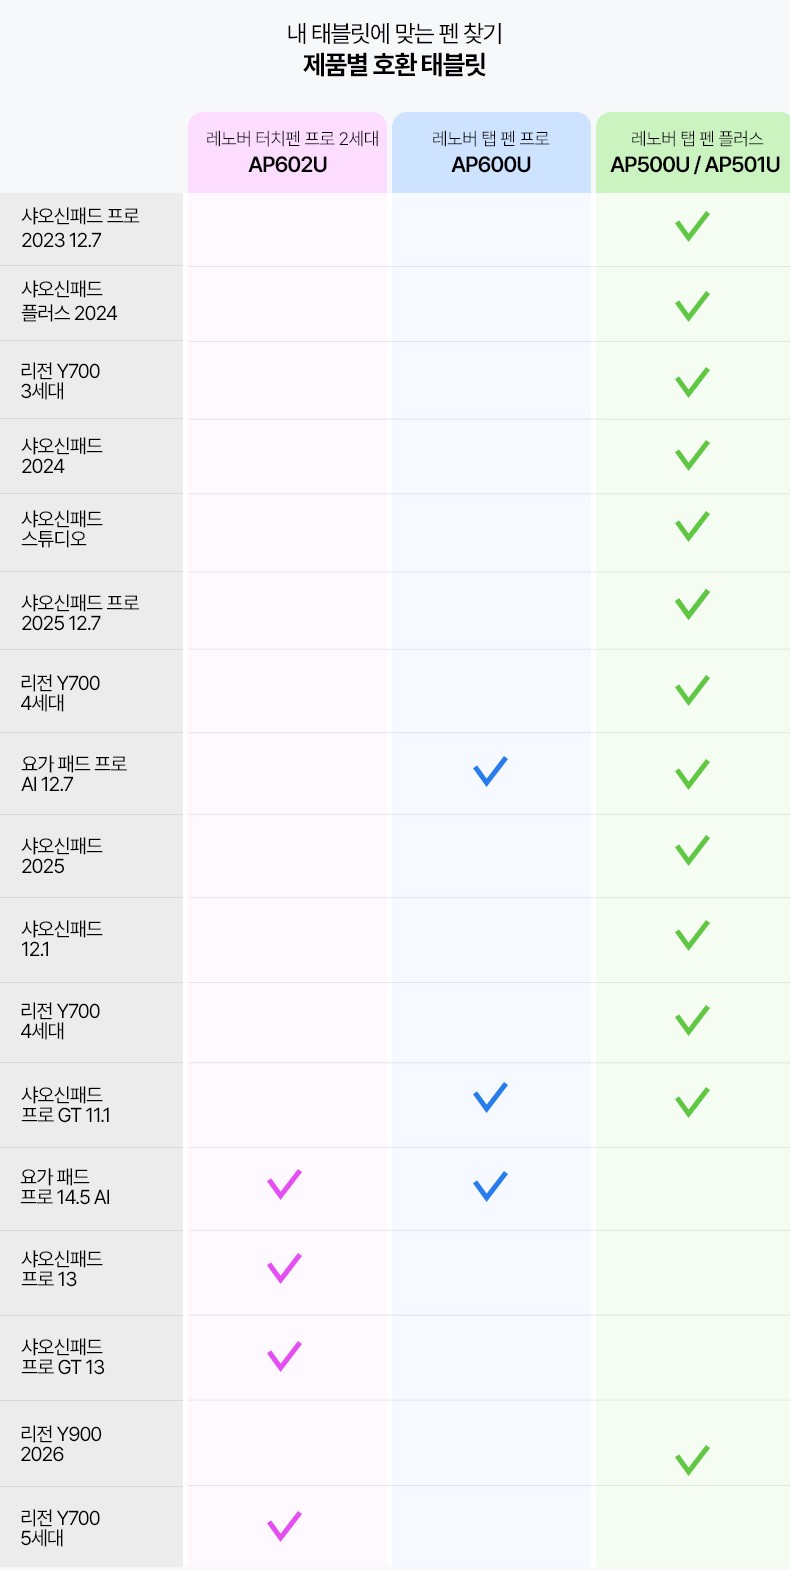The width and height of the screenshot is (790, 1570).
Task: Select the AP602U pink column header
Action: tap(288, 152)
